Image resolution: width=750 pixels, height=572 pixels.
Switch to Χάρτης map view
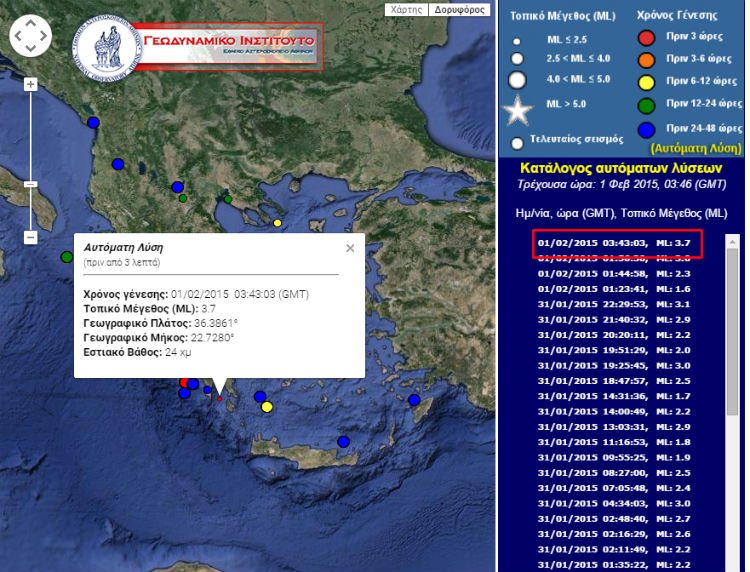(x=406, y=10)
